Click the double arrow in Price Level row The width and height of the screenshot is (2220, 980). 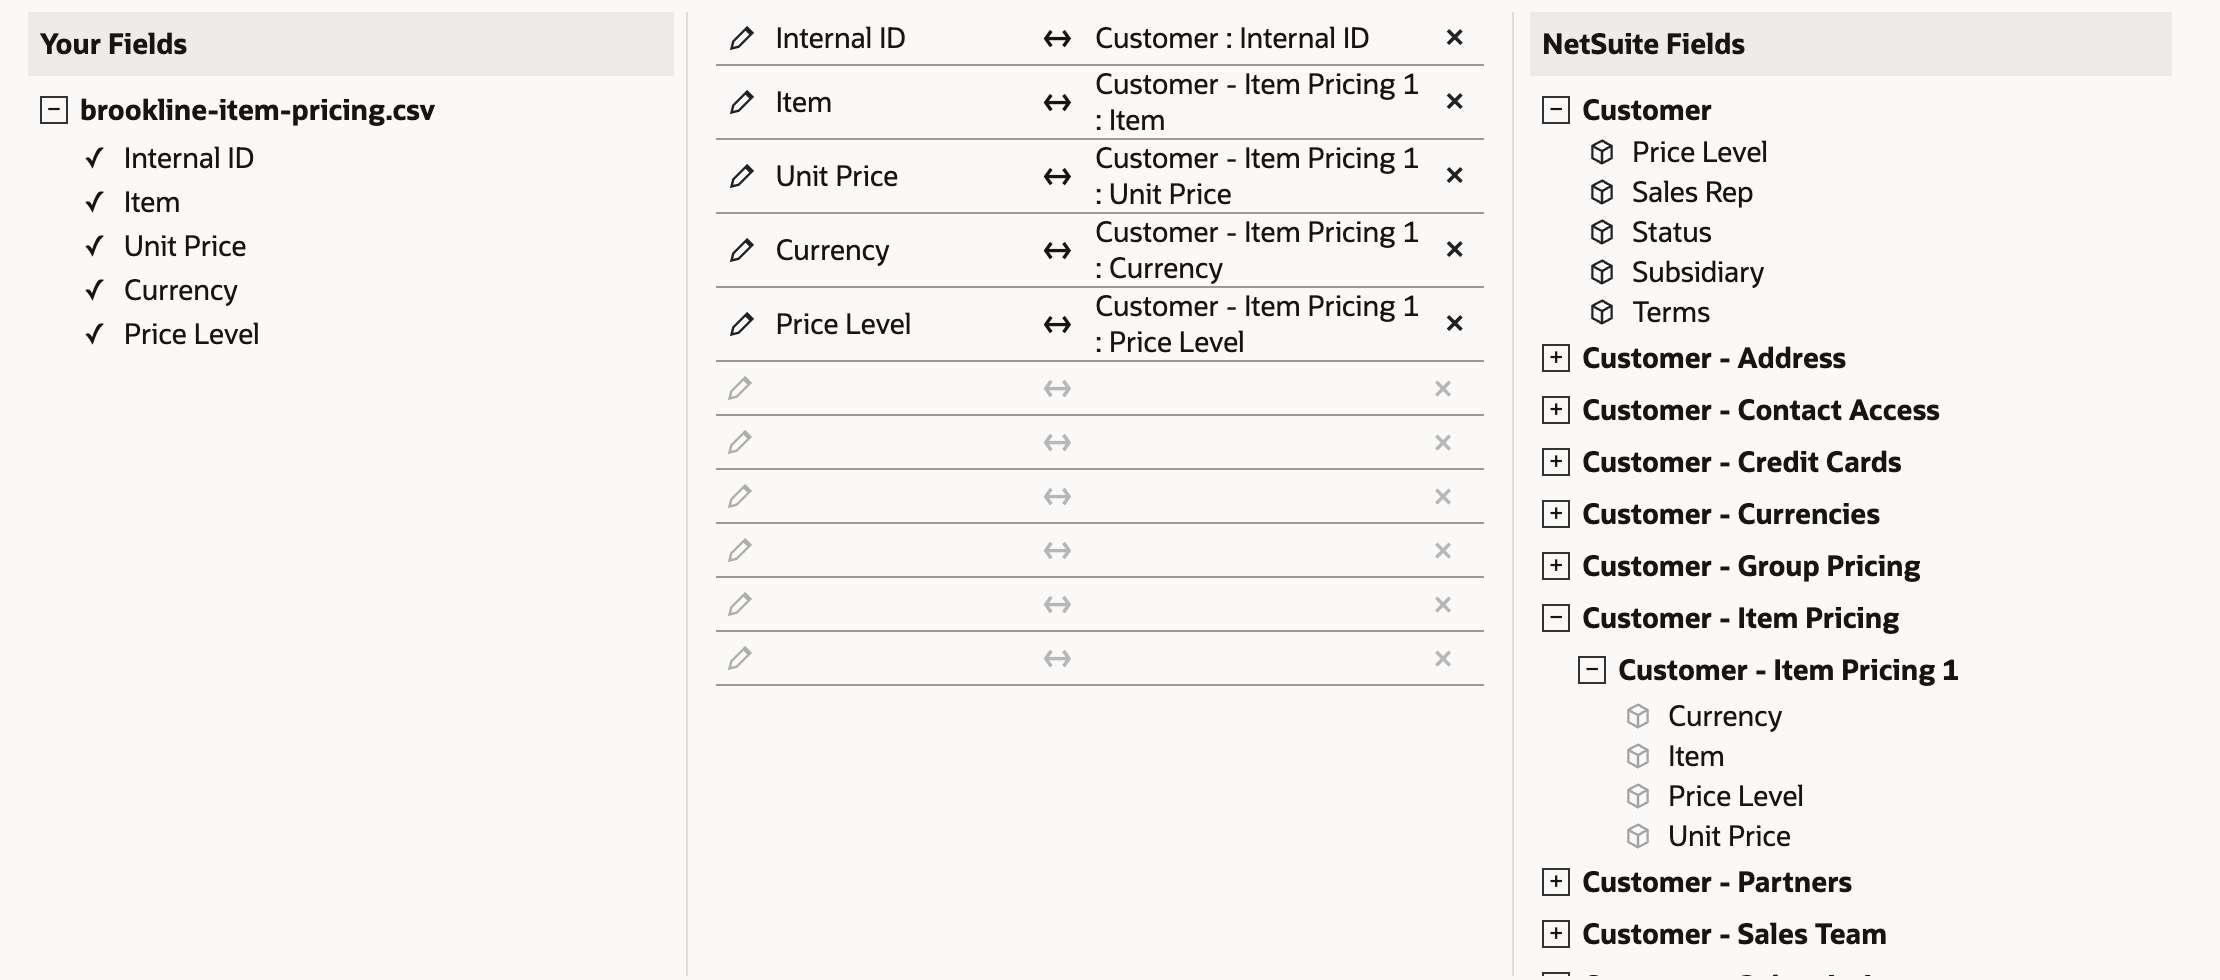coord(1057,324)
